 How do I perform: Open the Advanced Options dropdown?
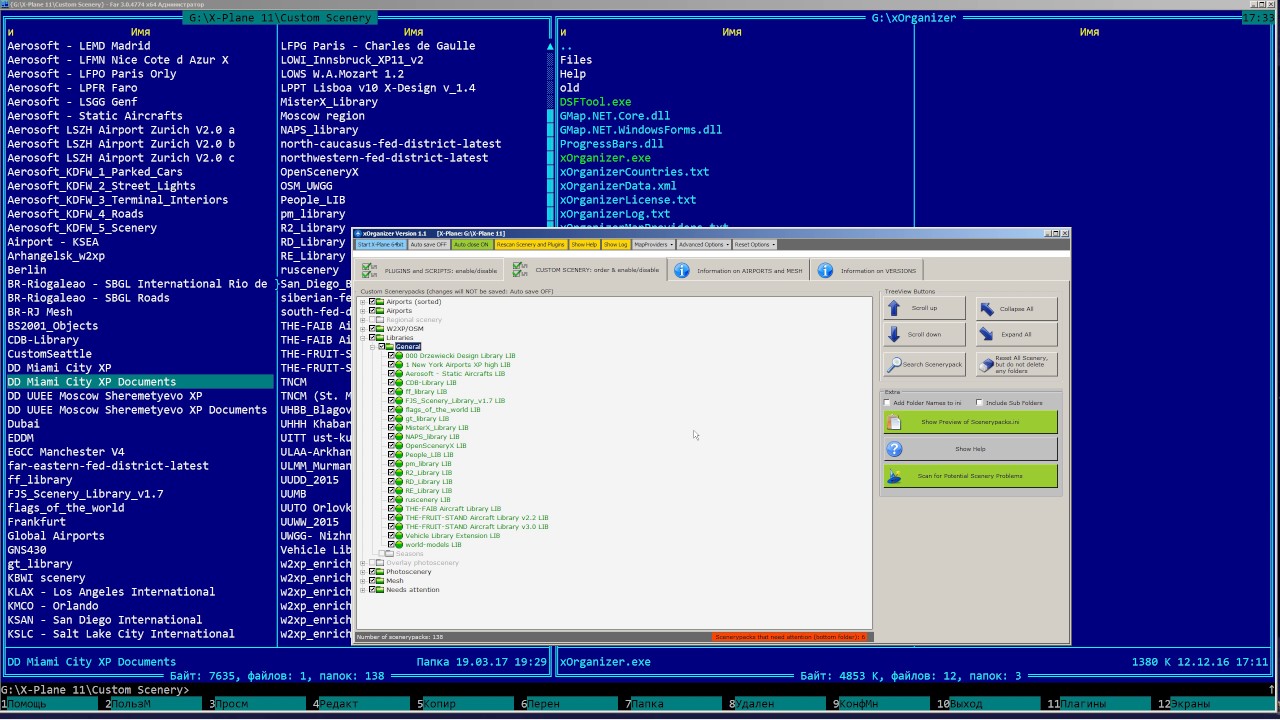pos(703,244)
